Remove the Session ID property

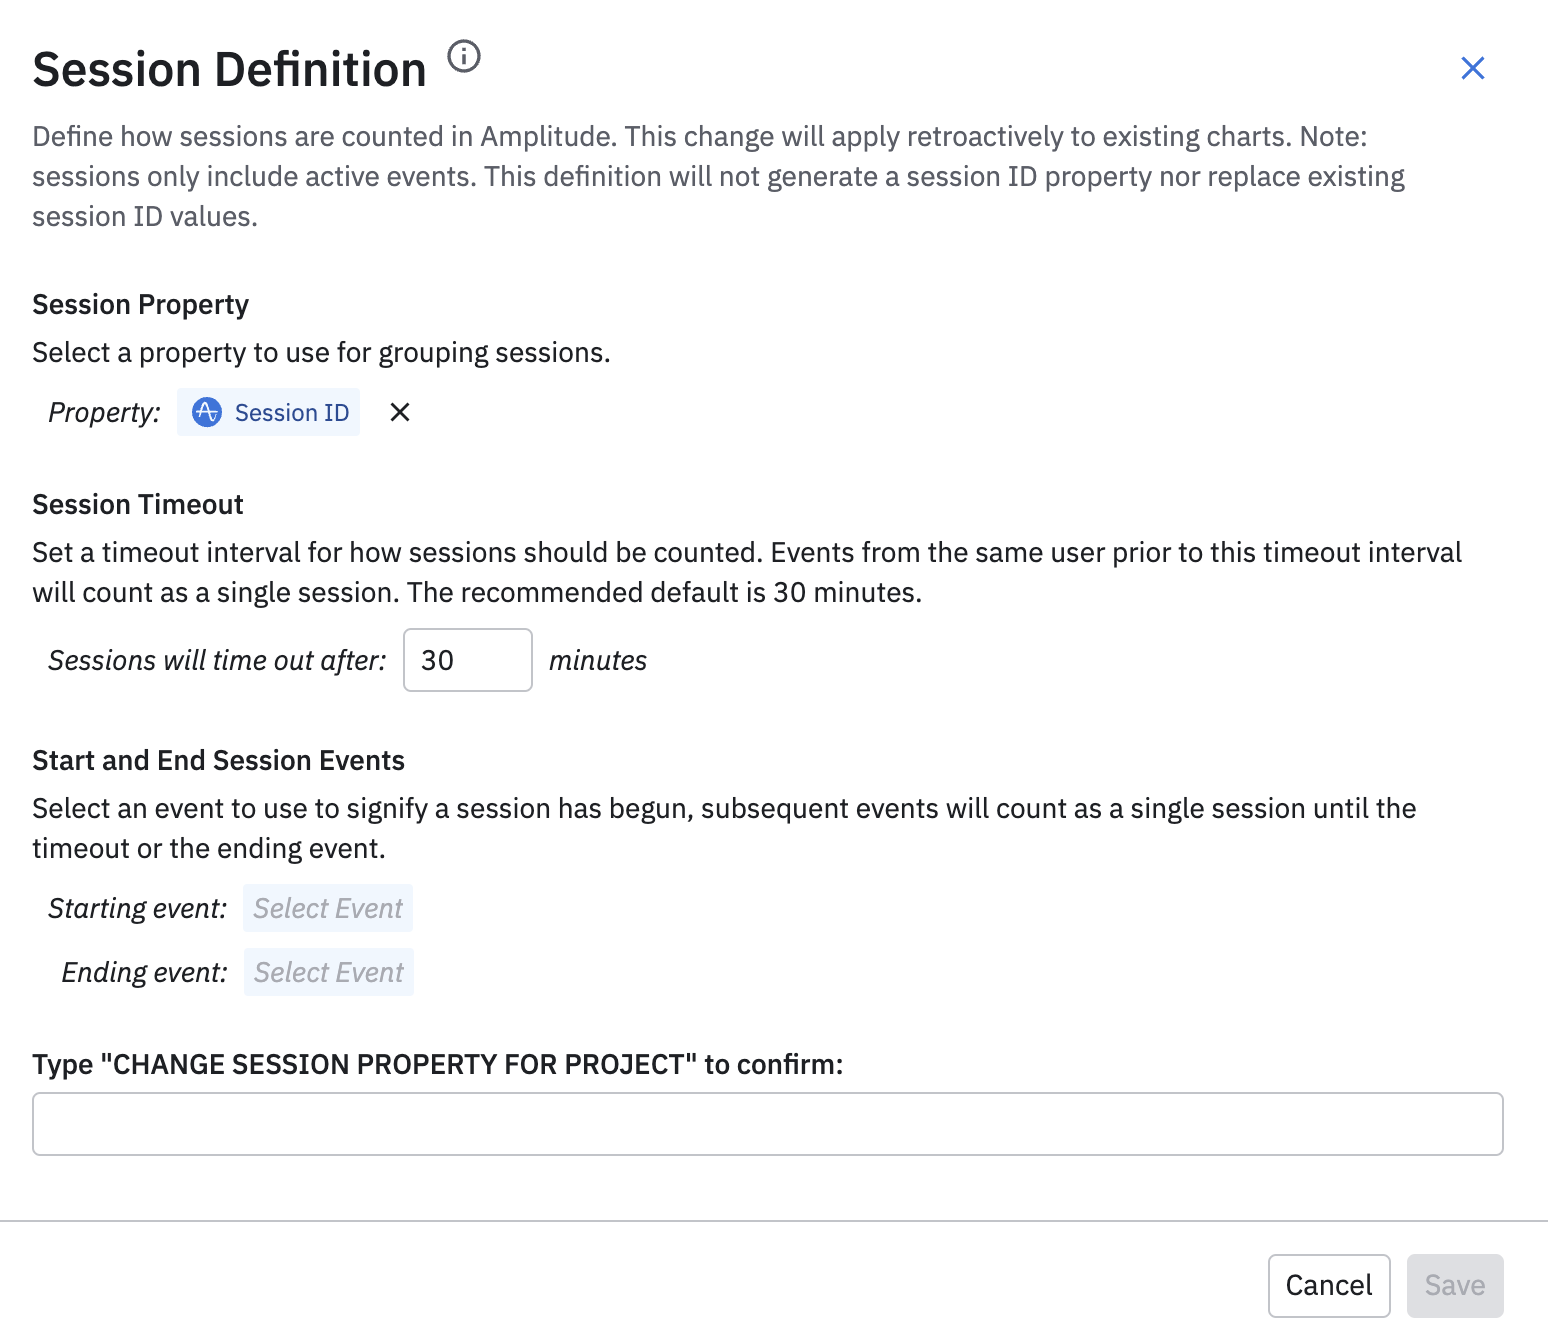(400, 412)
